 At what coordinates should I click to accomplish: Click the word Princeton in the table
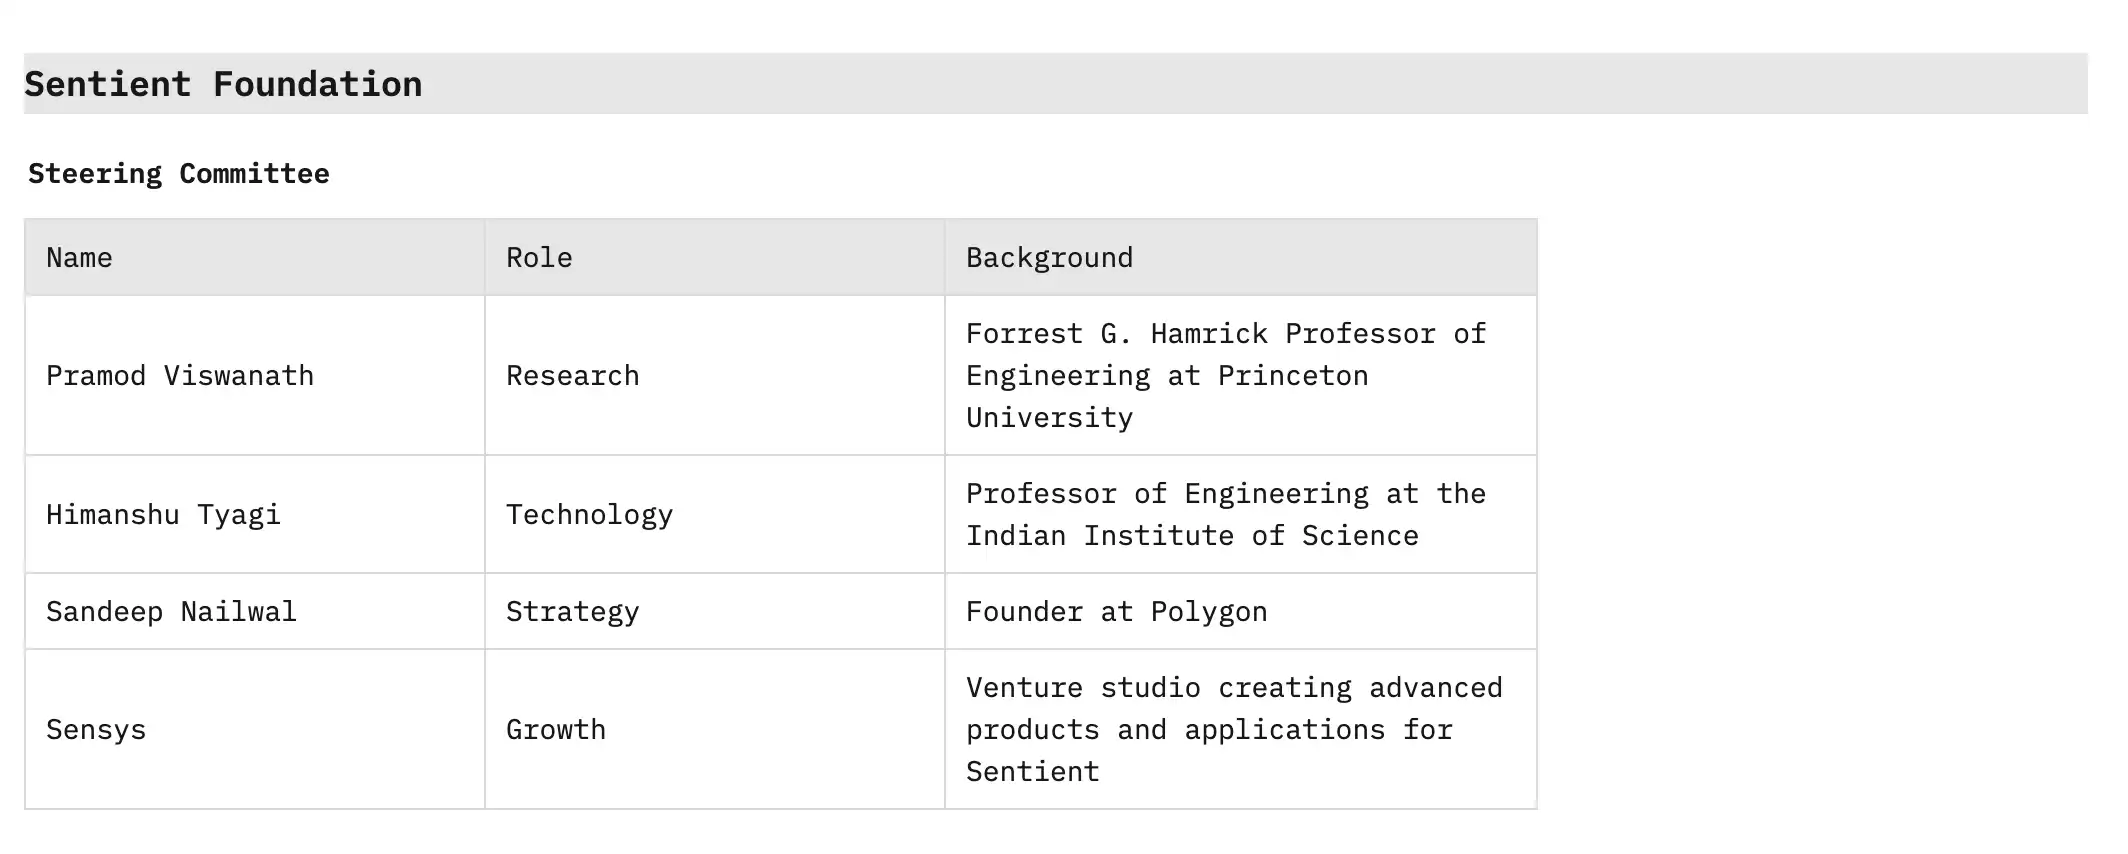tap(1292, 376)
